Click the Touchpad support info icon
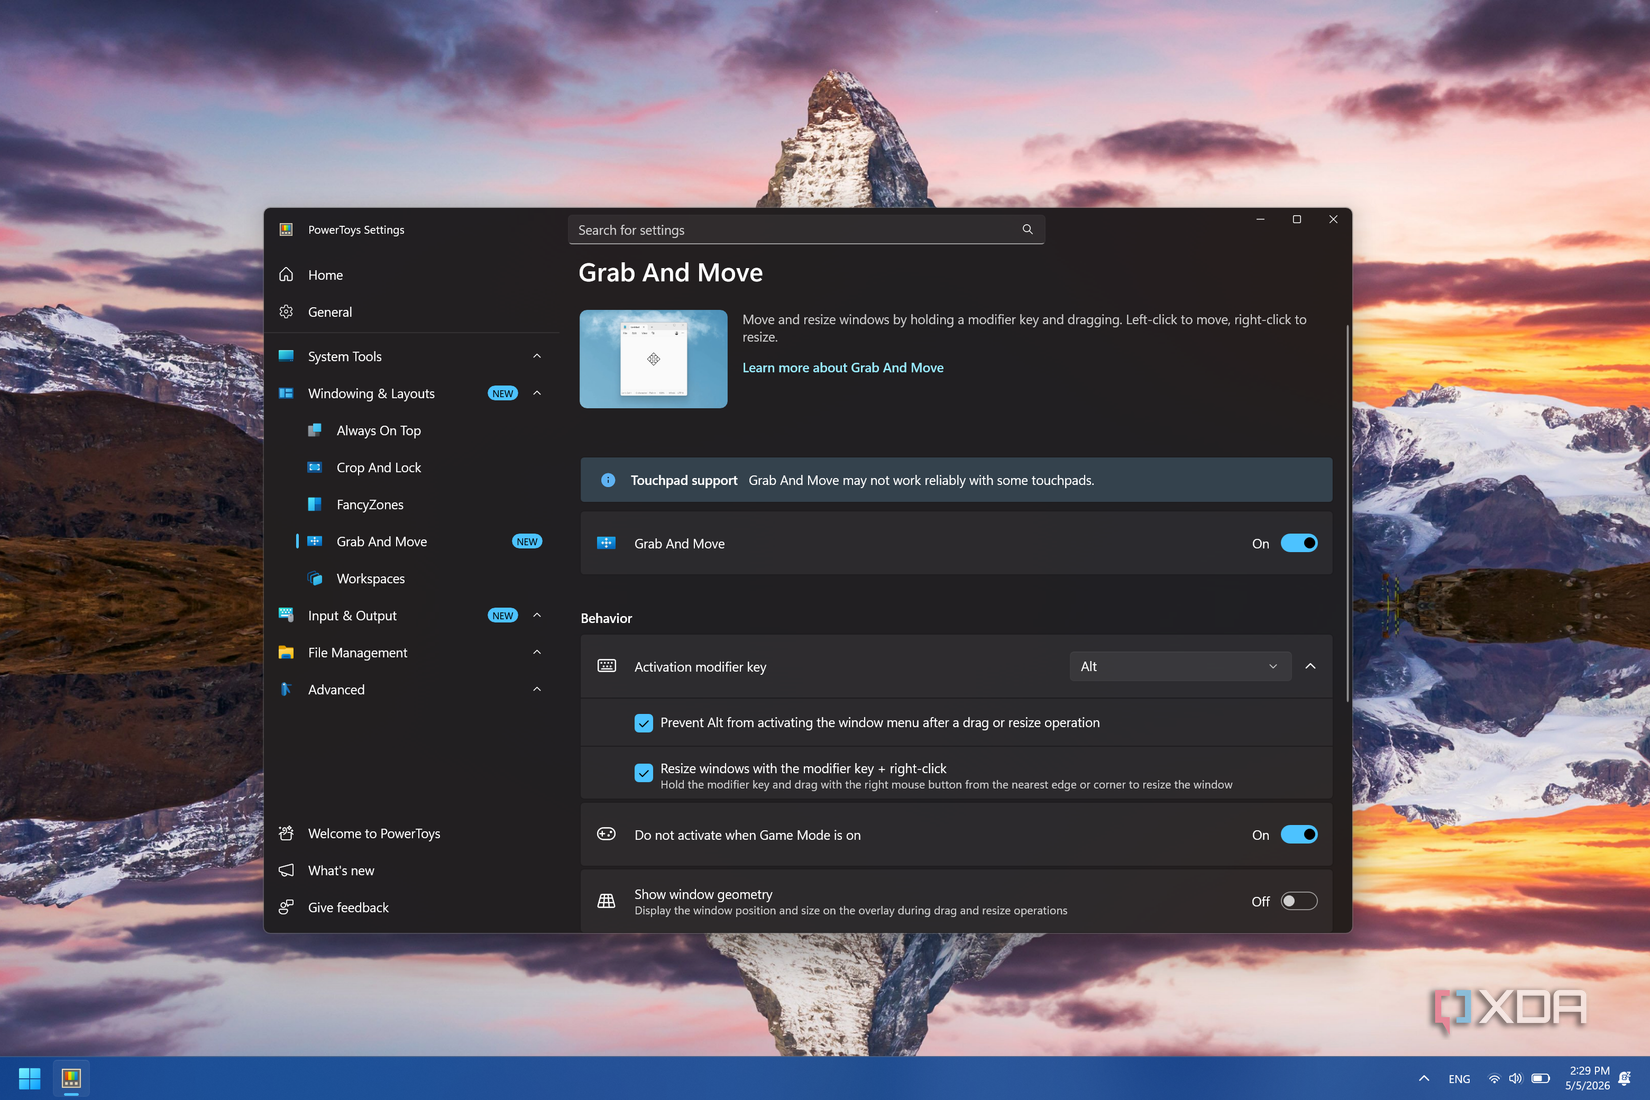Viewport: 1650px width, 1100px height. click(x=608, y=480)
